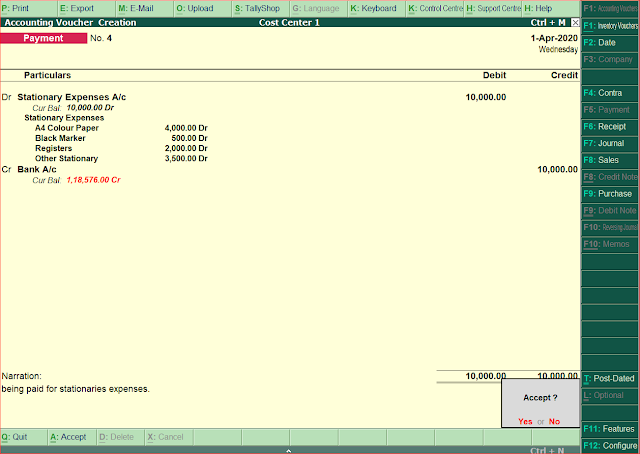This screenshot has height=454, width=640.
Task: Open H: Support Centre
Action: (494, 8)
